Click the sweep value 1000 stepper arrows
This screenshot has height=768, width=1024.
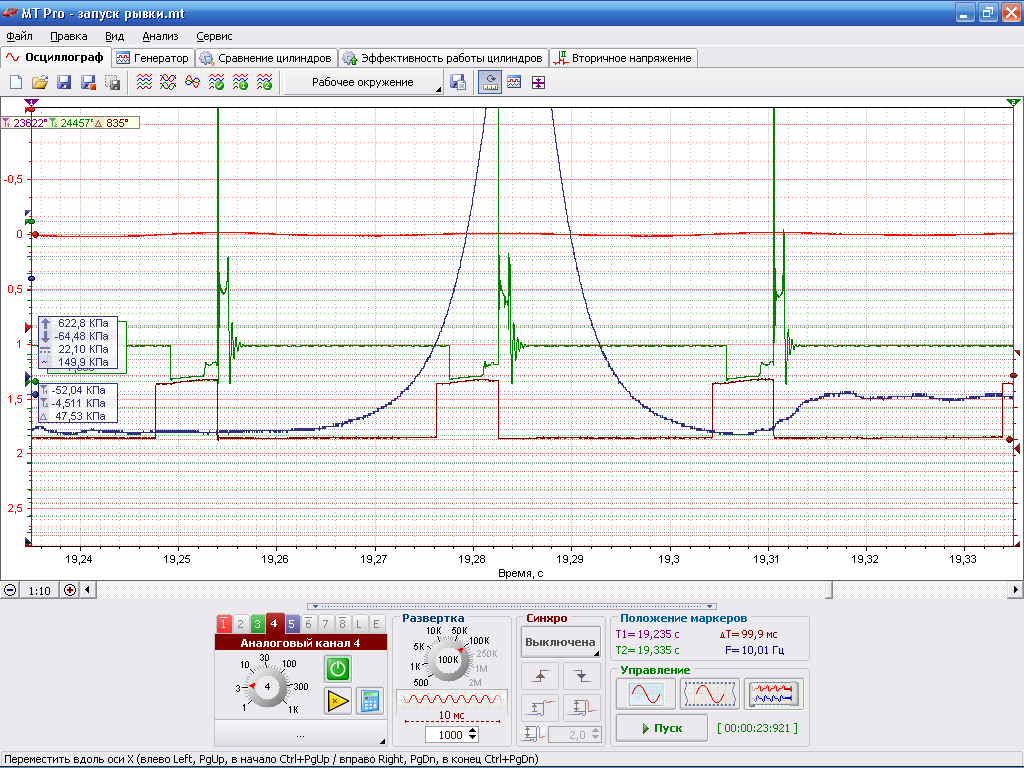click(473, 735)
